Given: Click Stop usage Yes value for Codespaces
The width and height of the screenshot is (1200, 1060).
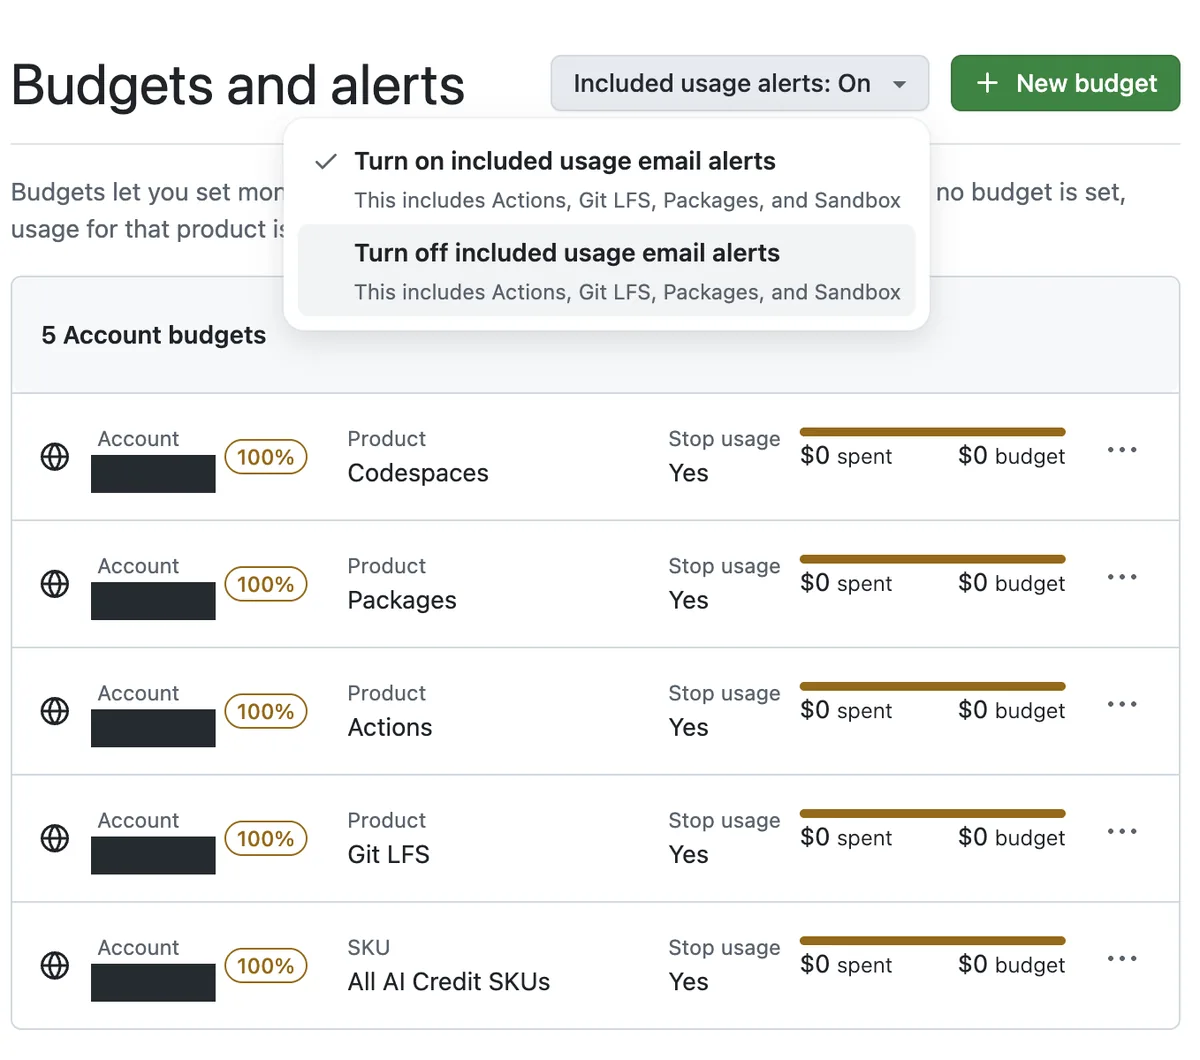Looking at the screenshot, I should [x=689, y=473].
